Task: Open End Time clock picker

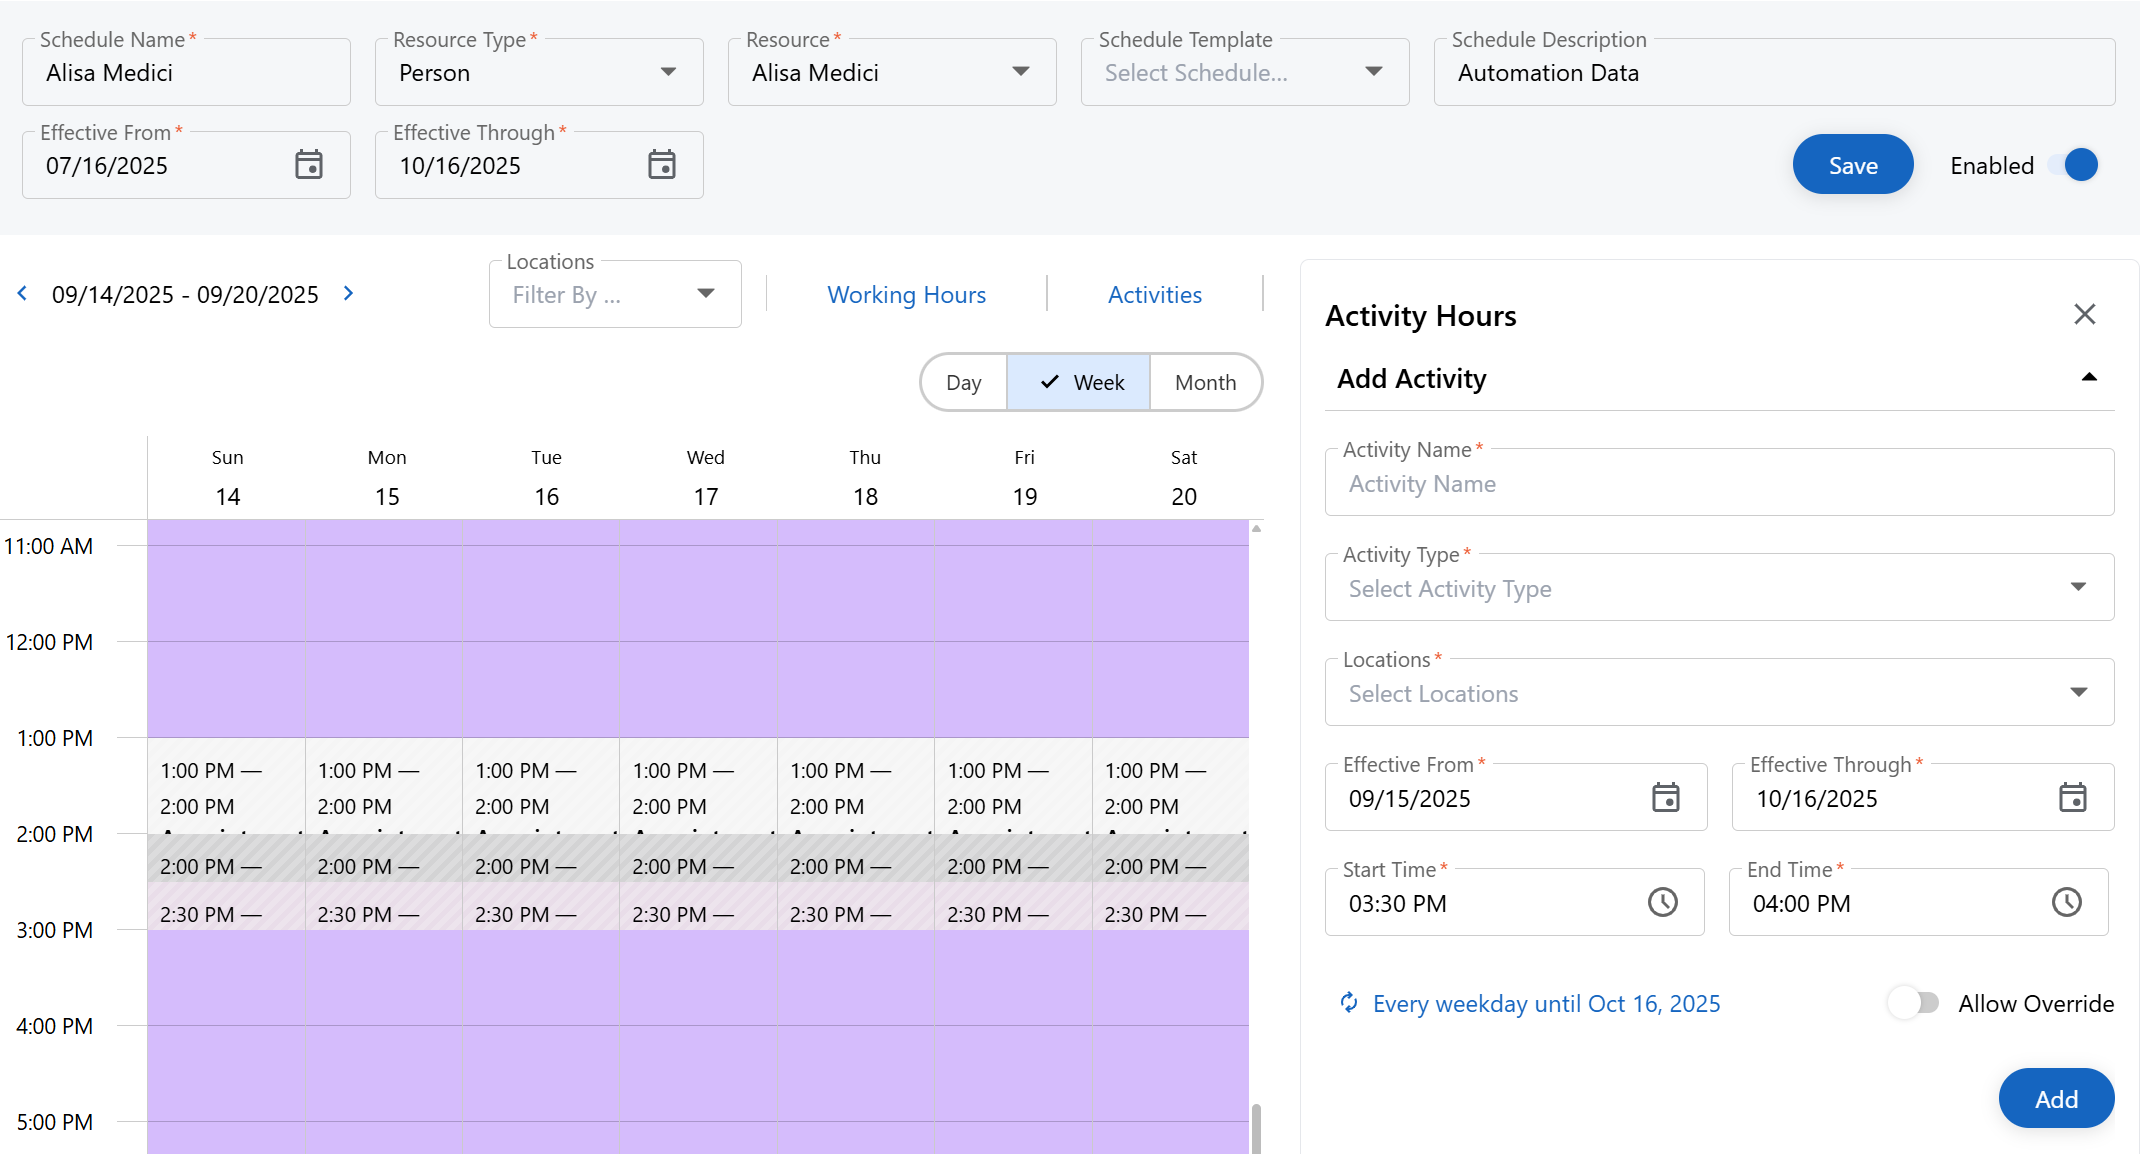Action: pos(2066,903)
